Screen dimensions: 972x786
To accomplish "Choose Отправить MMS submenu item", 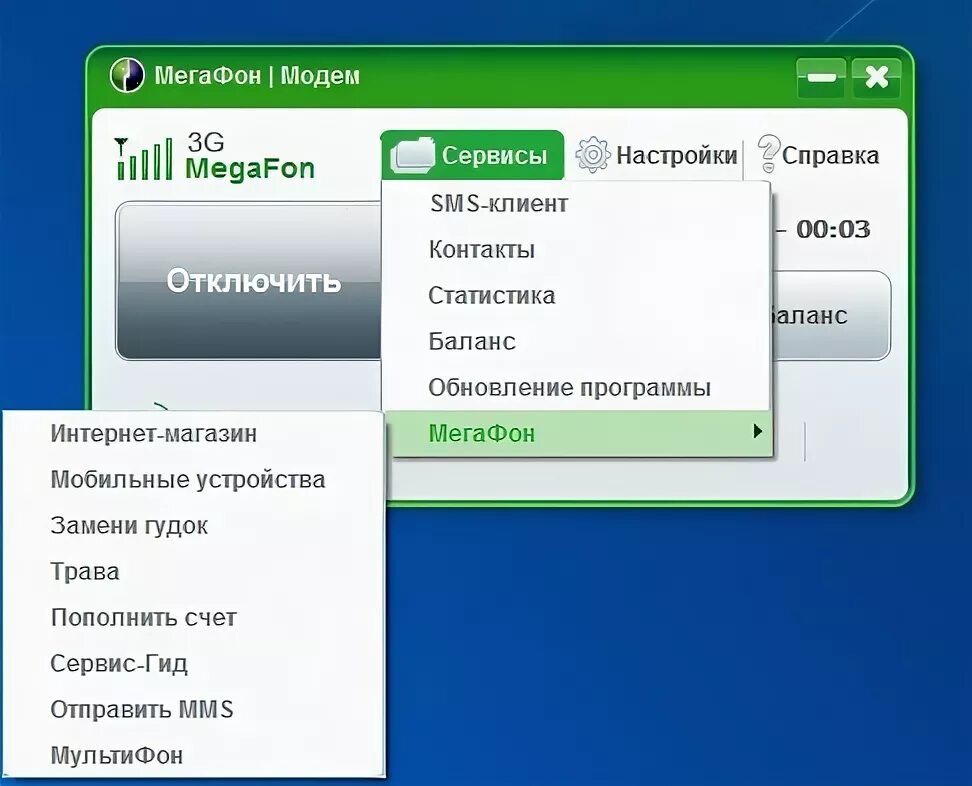I will [193, 709].
